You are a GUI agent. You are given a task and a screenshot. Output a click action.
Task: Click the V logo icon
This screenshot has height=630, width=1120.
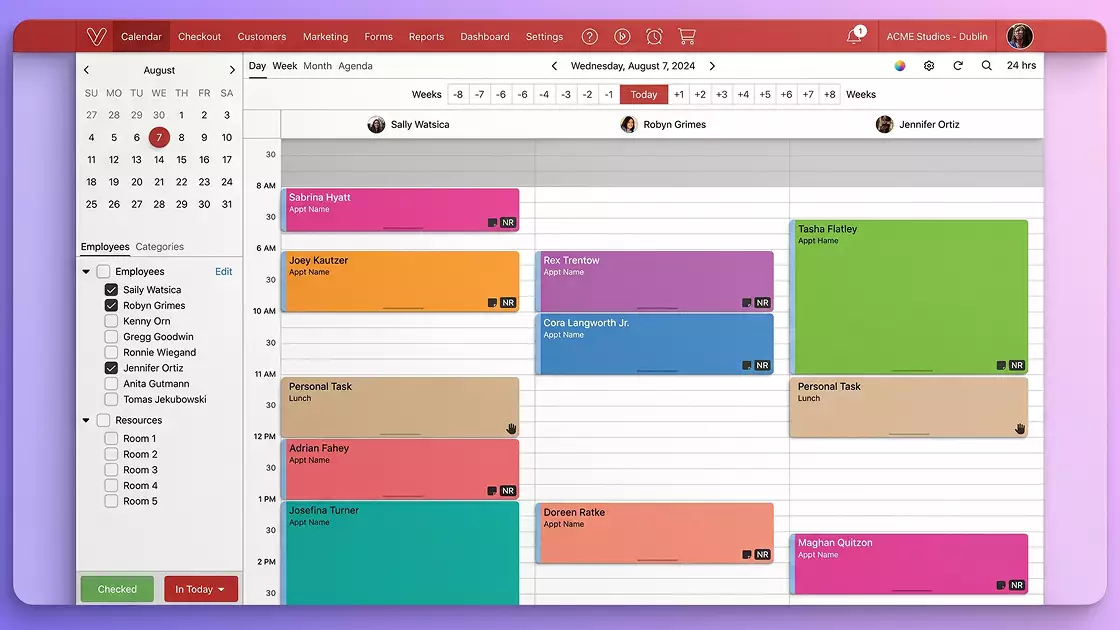pos(96,36)
